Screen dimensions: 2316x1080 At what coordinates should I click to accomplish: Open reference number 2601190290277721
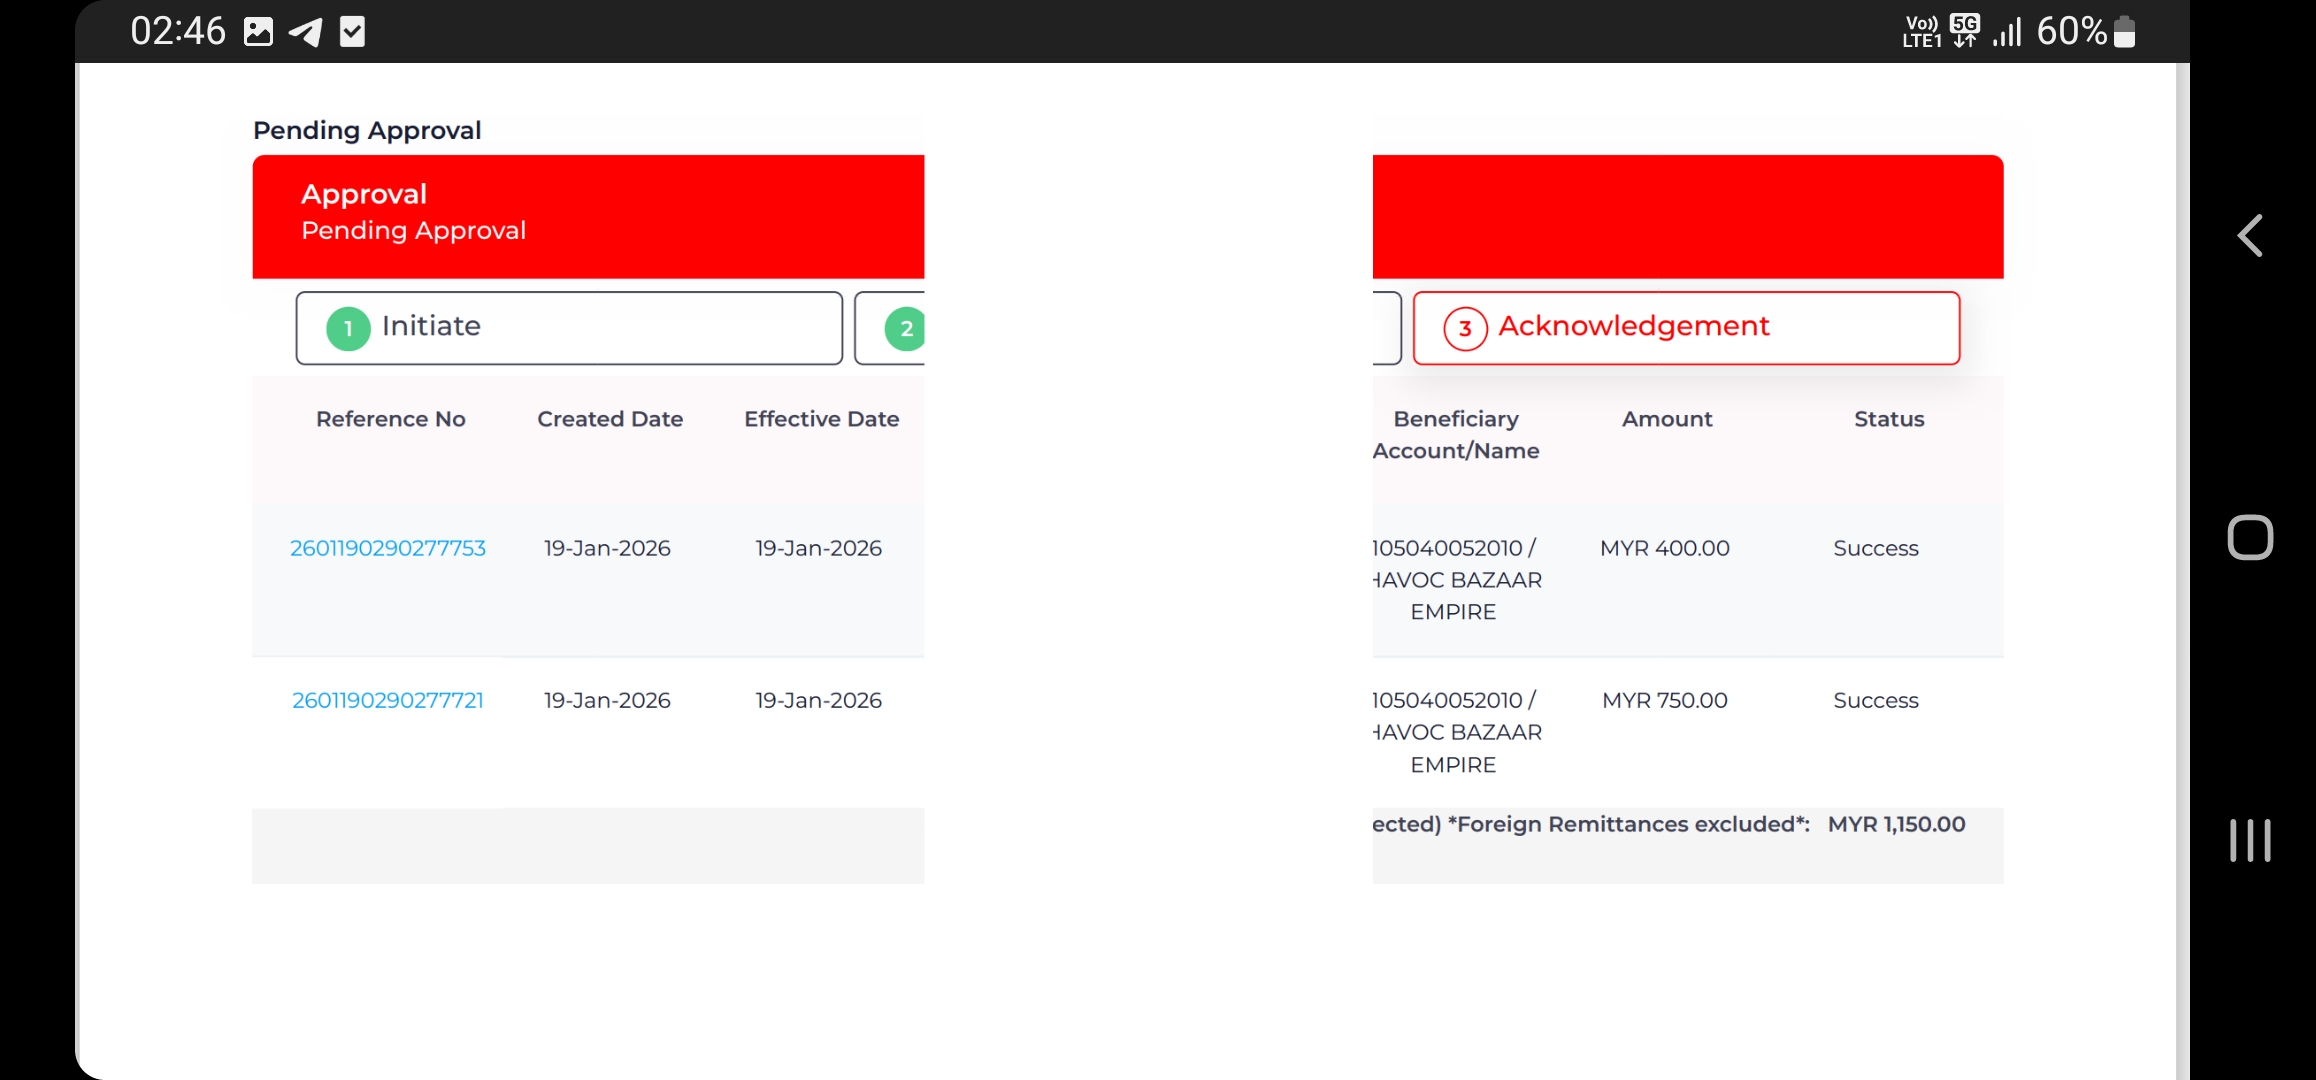388,700
